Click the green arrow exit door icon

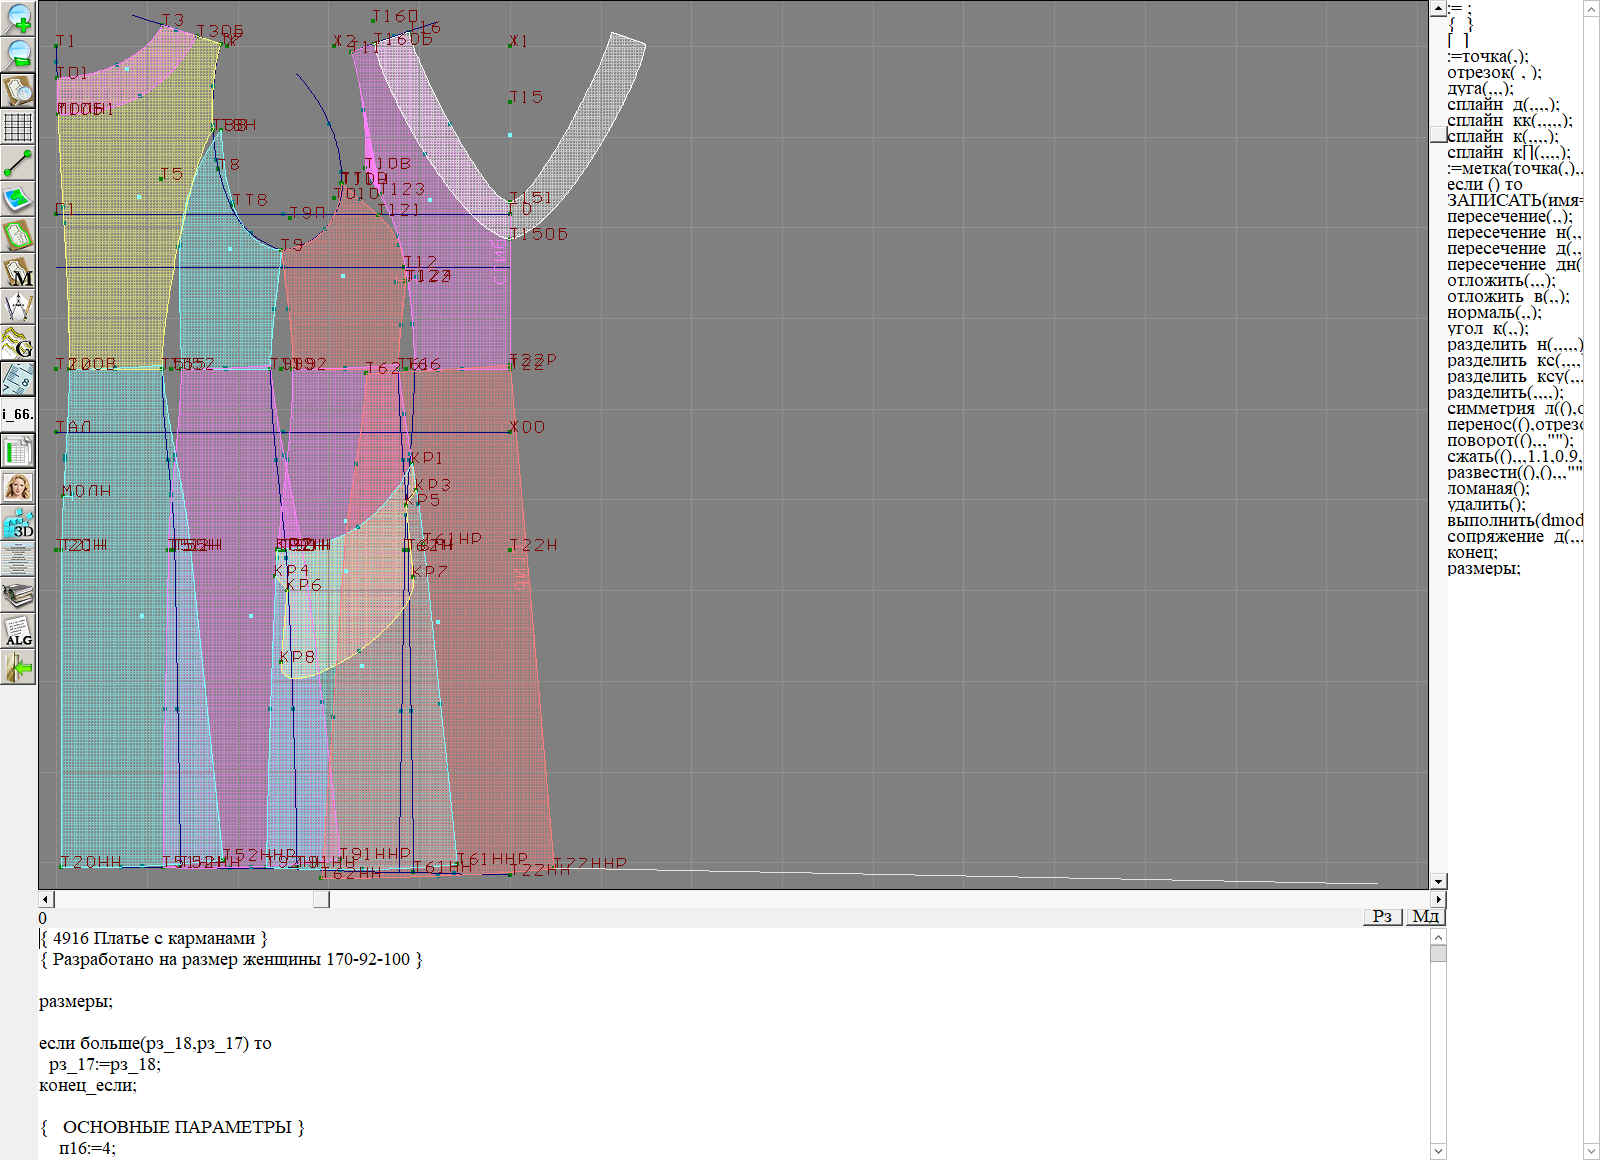[18, 667]
